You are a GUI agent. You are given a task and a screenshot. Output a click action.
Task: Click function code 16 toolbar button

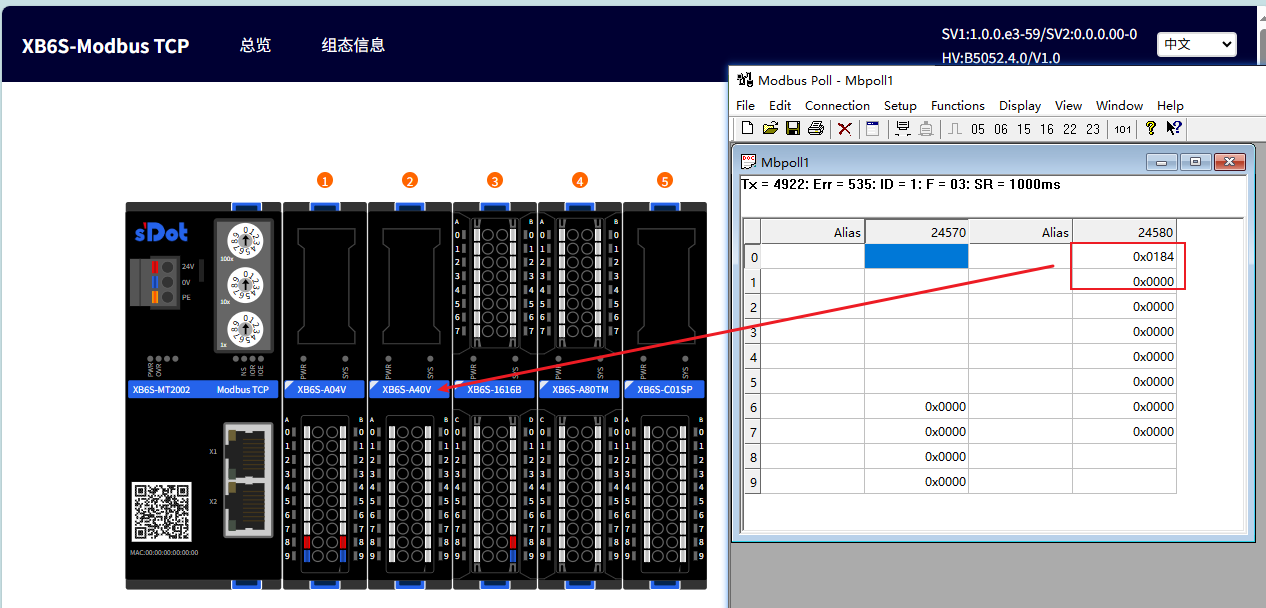coord(1047,129)
